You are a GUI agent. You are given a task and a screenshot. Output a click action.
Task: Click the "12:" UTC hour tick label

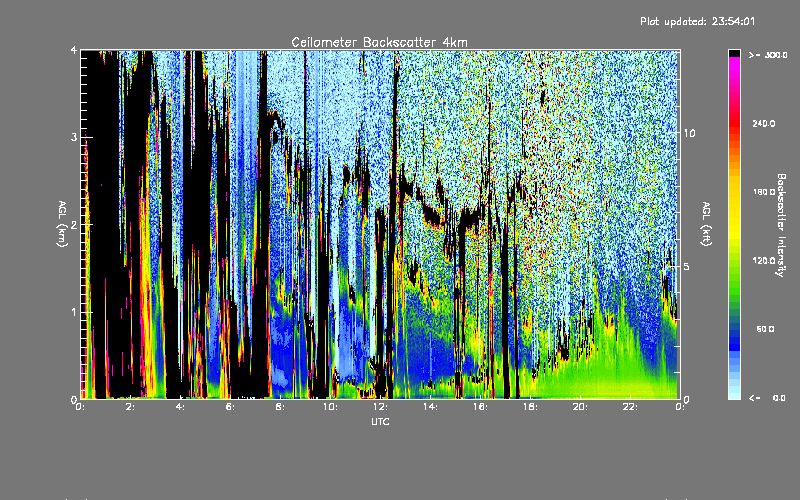380,407
